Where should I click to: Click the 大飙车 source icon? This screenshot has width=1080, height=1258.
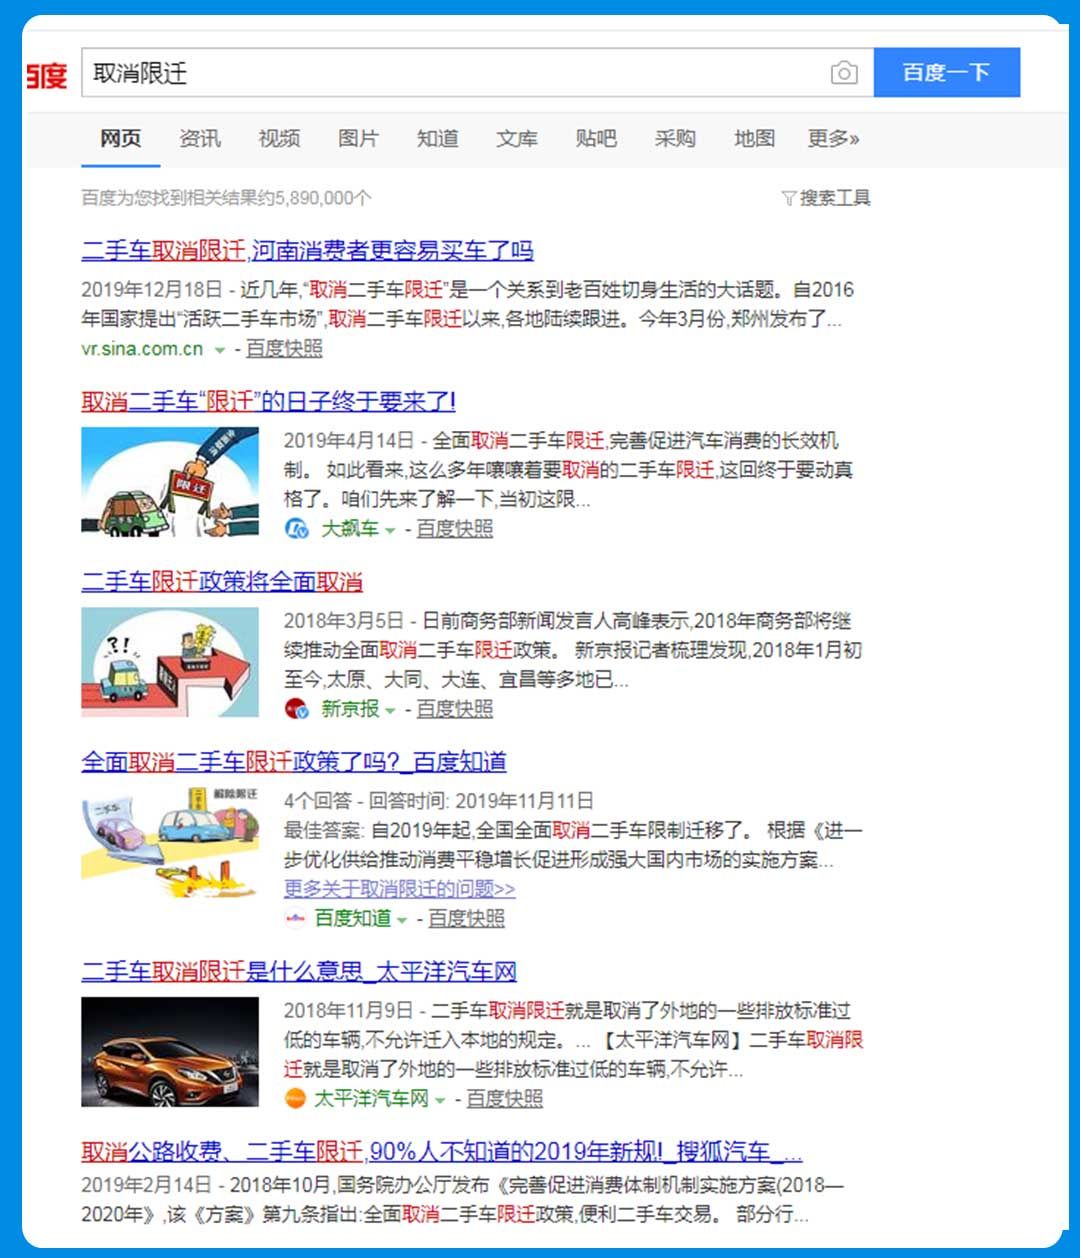tap(297, 529)
